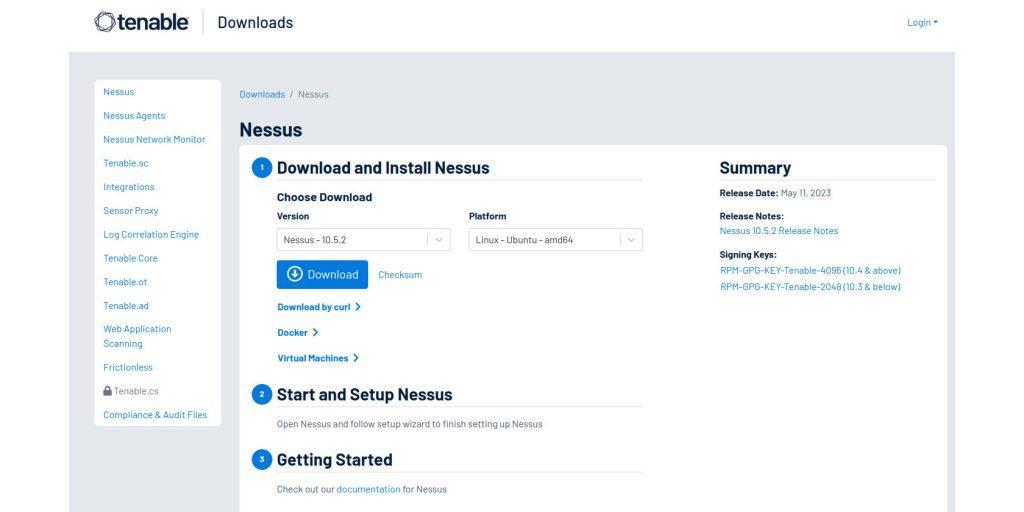
Task: Open the RPM-GPG-KEY-Tenable-4096 signing key
Action: coord(810,270)
